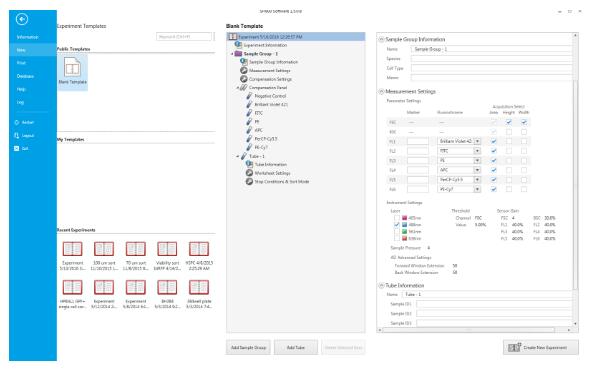601x371 pixels.
Task: Enable FL1 Height acquisition checkbox
Action: tap(509, 141)
